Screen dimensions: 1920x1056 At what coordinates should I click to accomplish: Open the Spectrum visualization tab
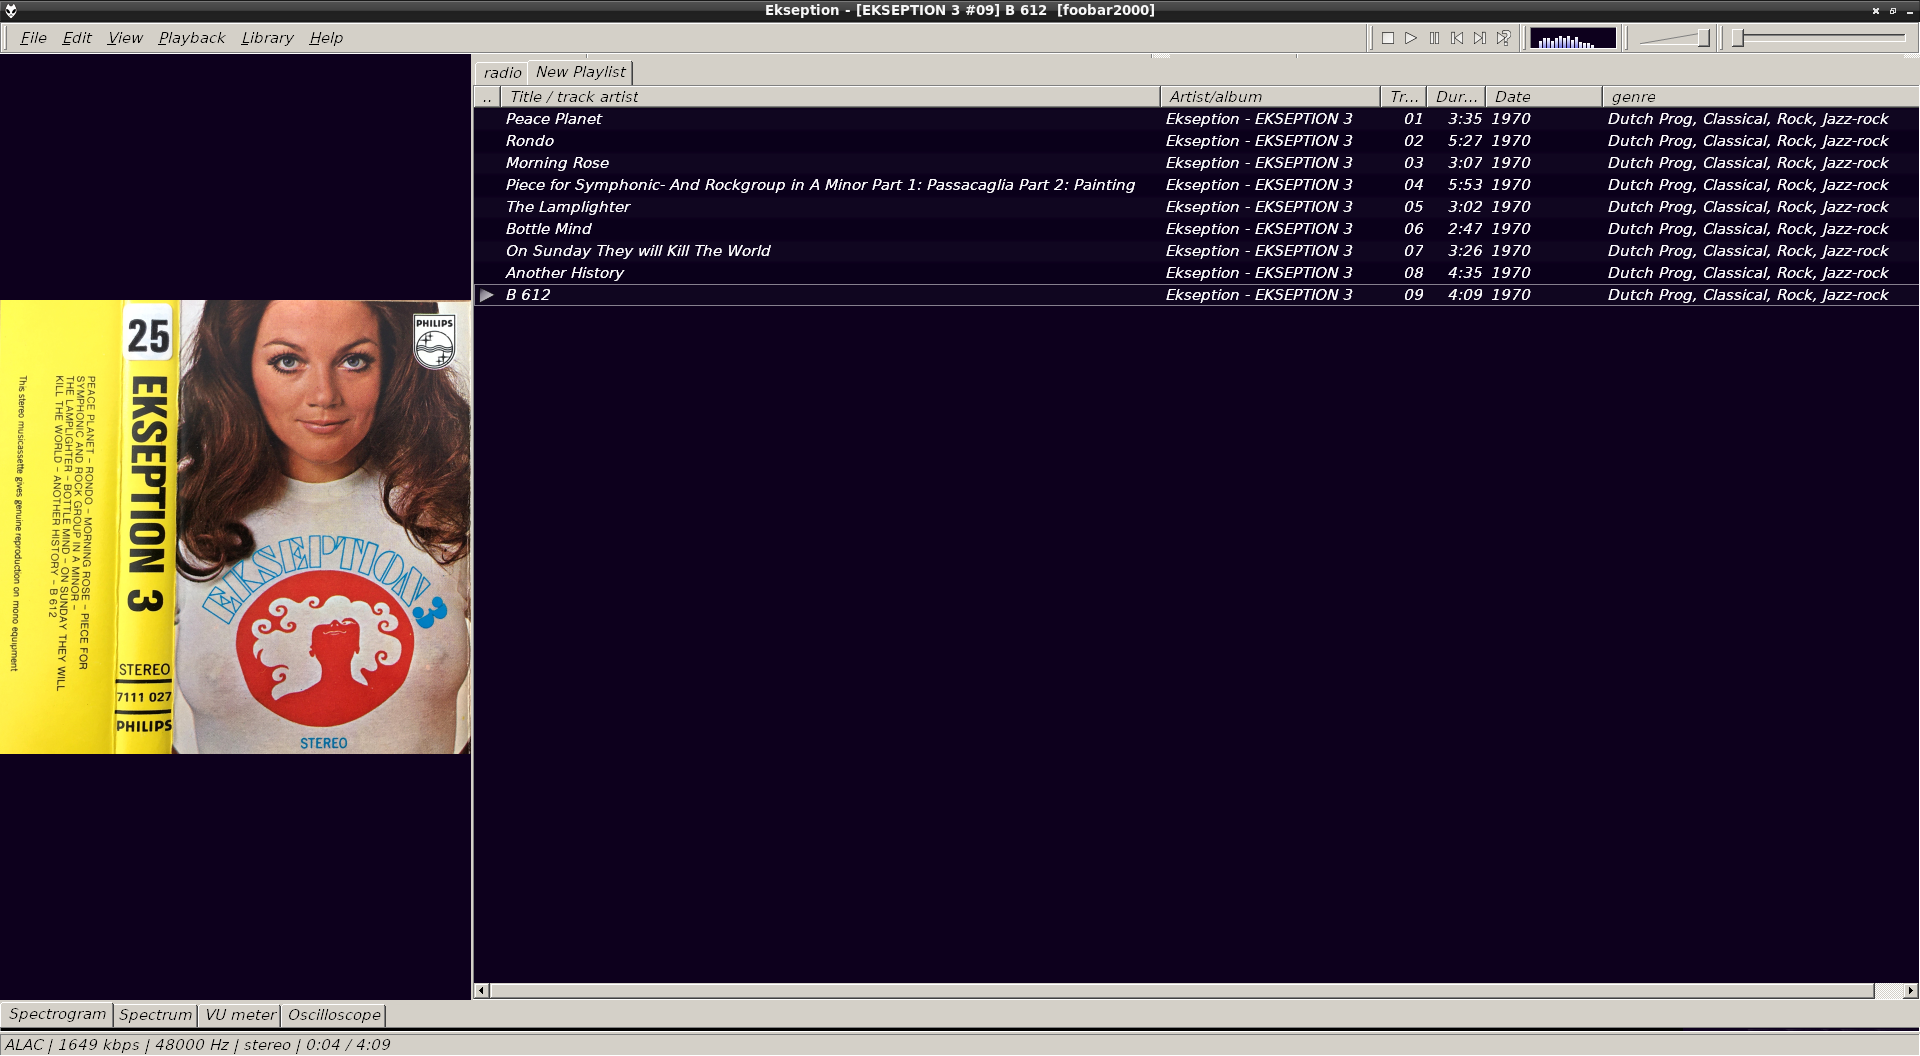(x=155, y=1015)
